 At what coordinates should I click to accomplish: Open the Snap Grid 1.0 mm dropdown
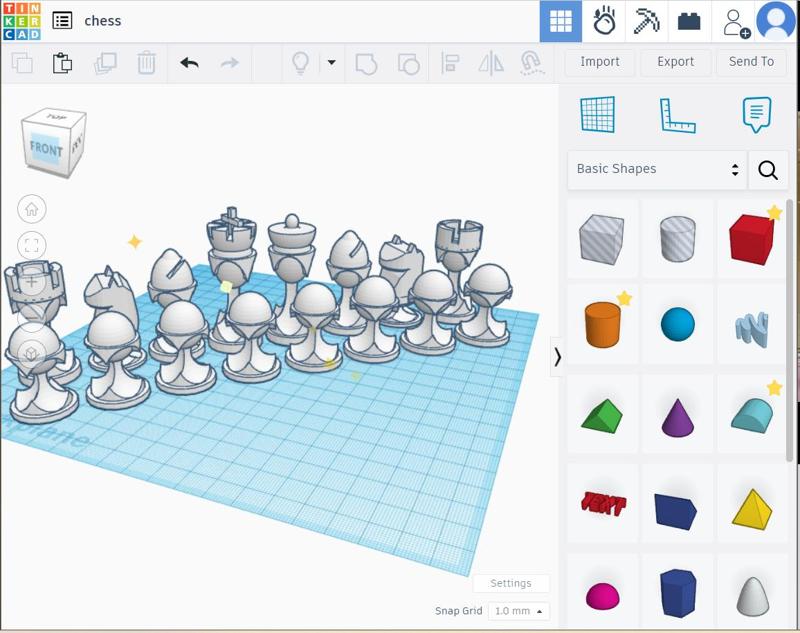pyautogui.click(x=519, y=611)
